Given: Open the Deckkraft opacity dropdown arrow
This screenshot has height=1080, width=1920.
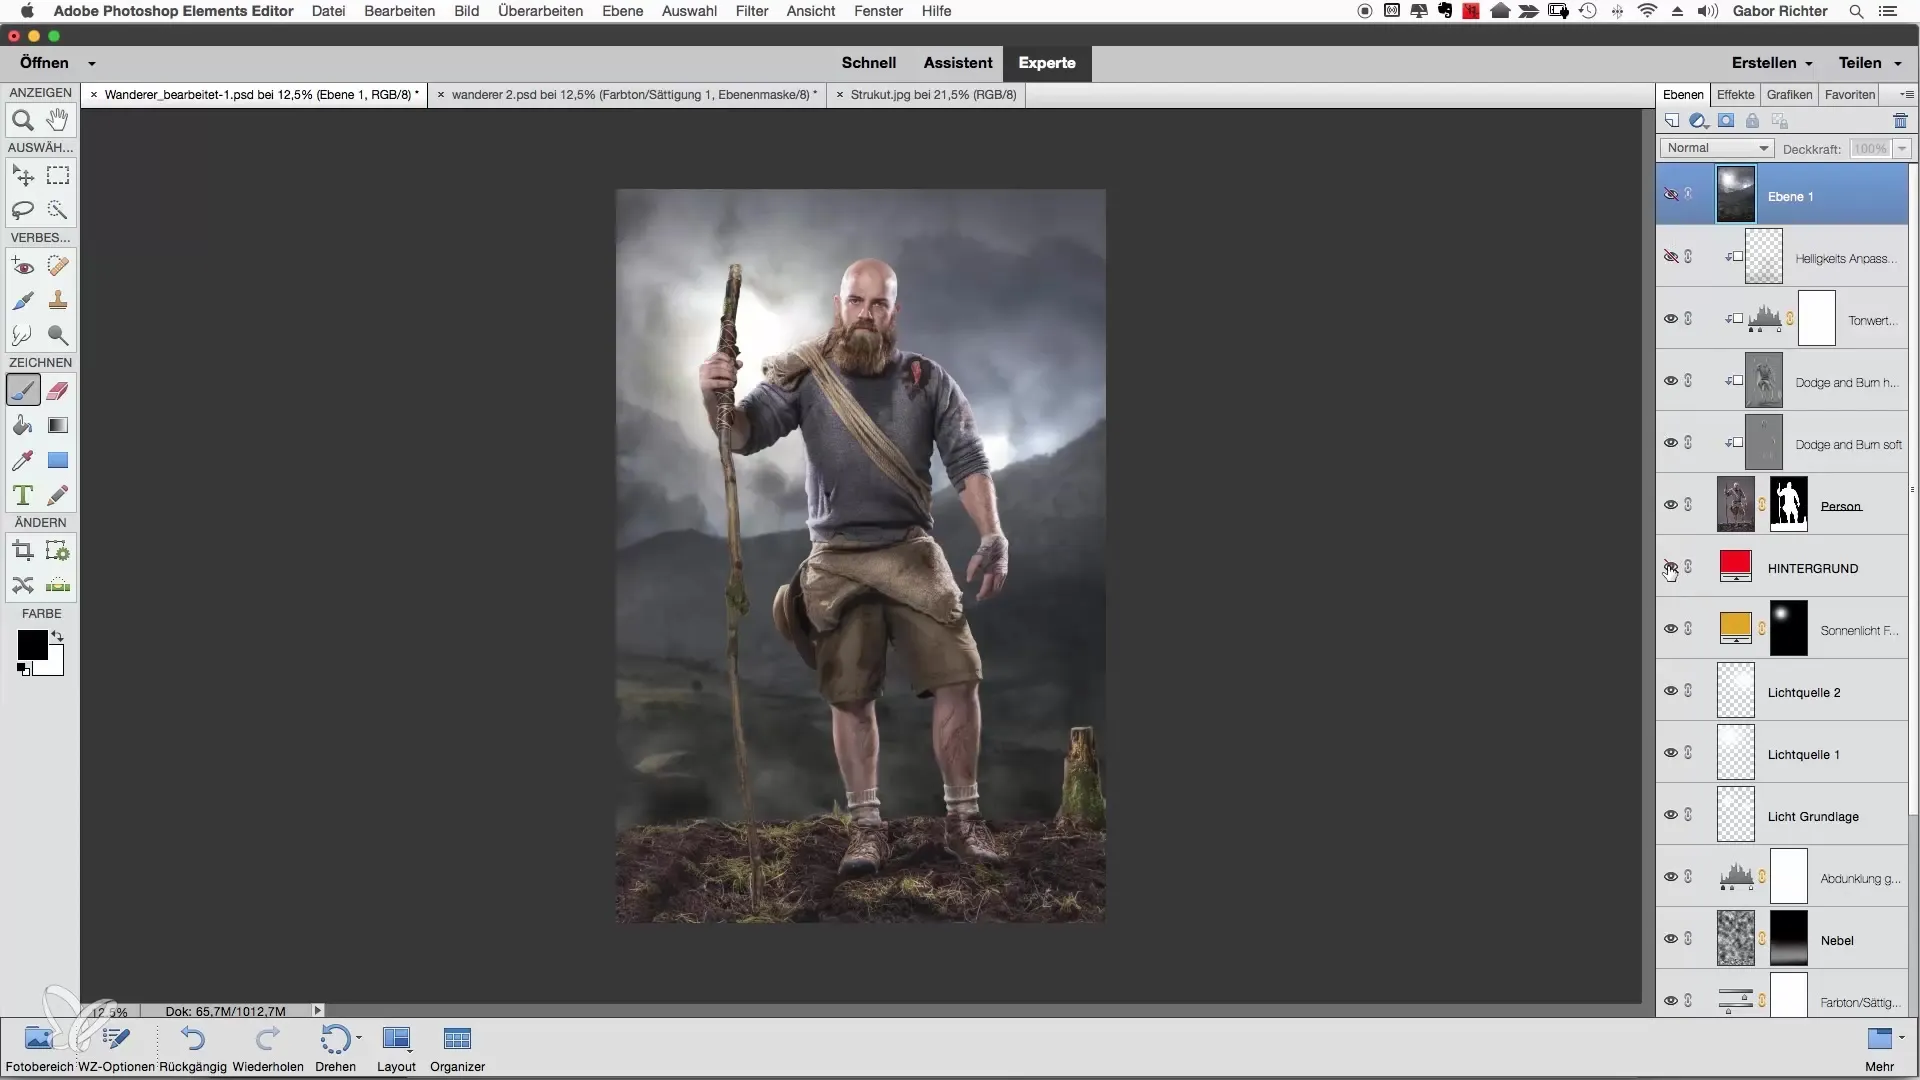Looking at the screenshot, I should coord(1902,148).
